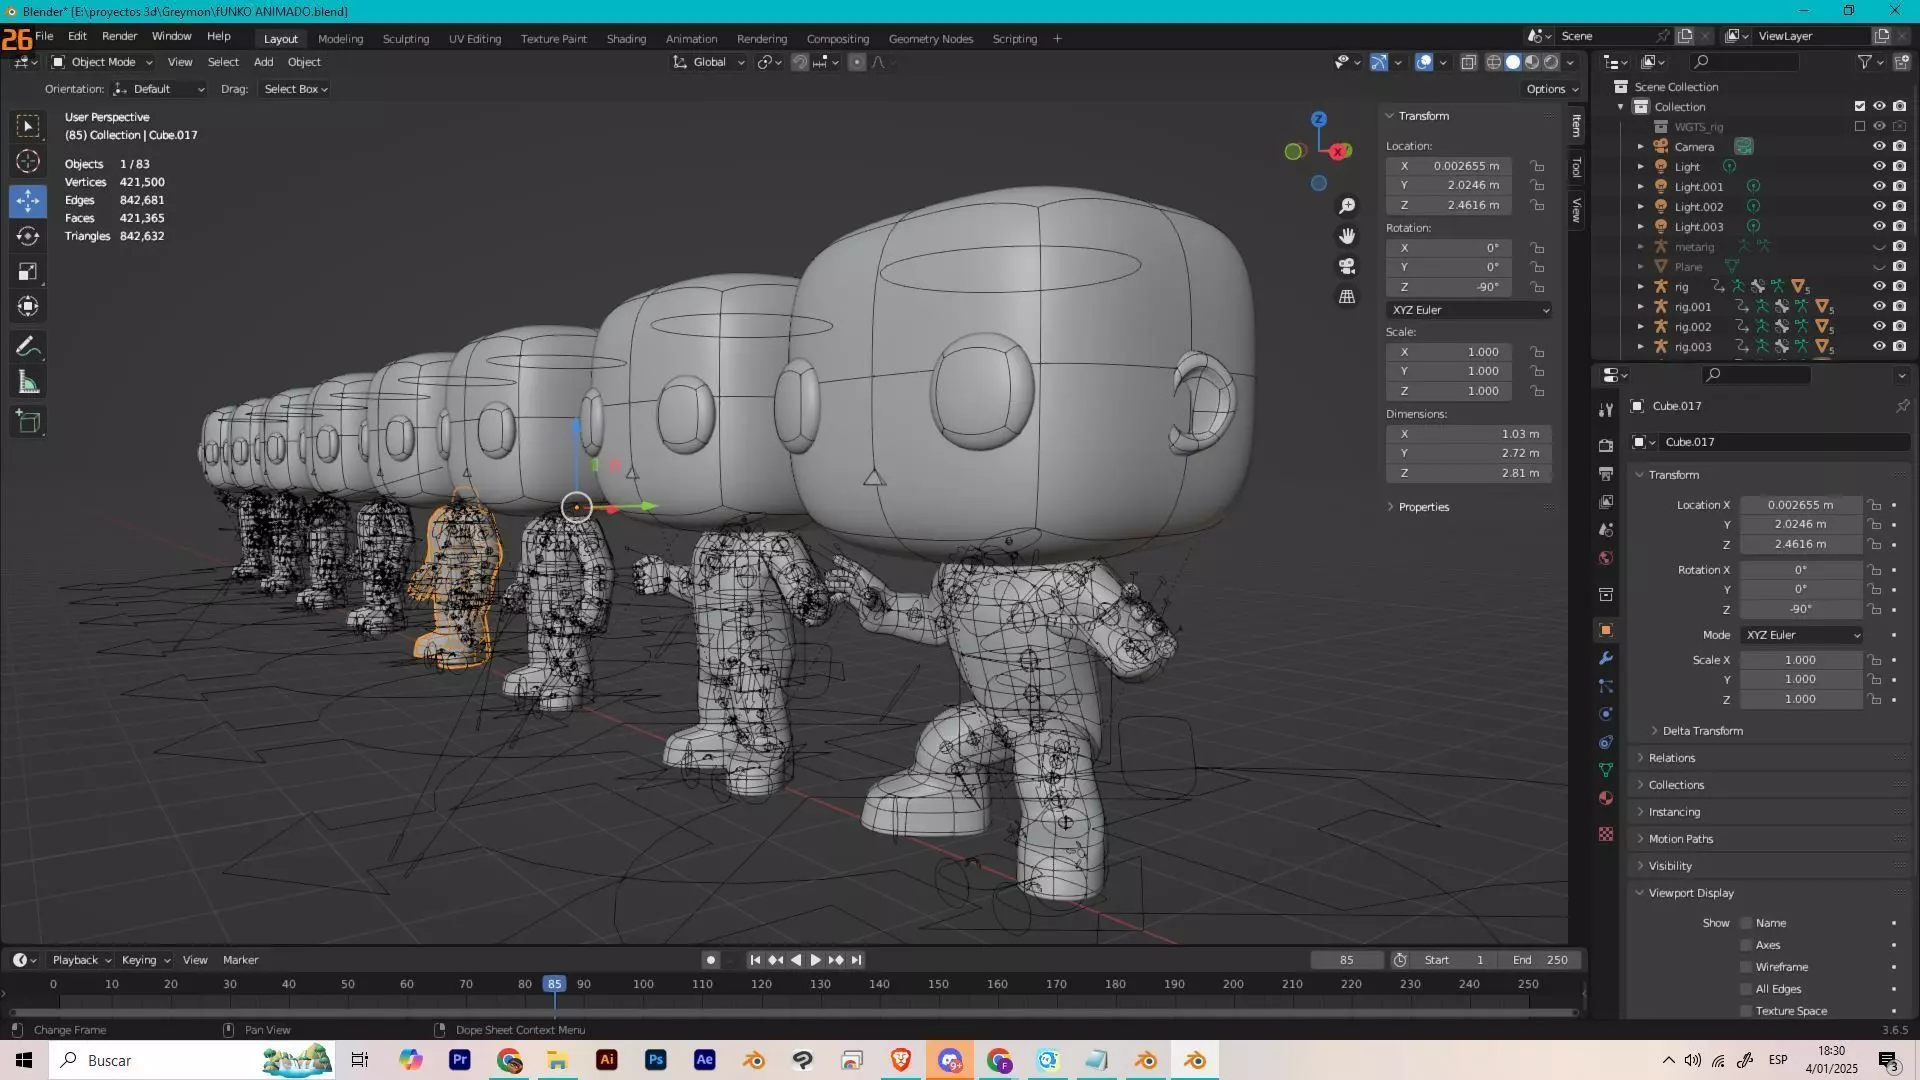Open the Scene properties tab icon

coord(1606,529)
